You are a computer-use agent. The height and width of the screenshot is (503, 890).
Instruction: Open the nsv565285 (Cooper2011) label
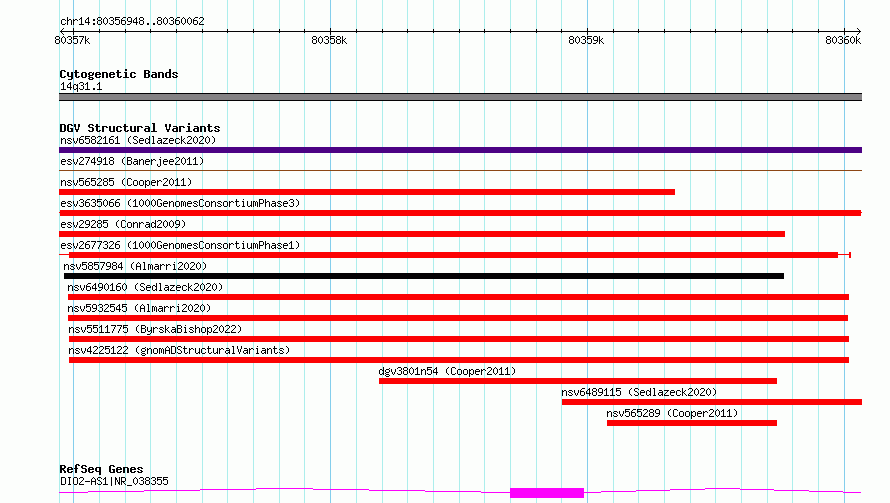pos(126,182)
